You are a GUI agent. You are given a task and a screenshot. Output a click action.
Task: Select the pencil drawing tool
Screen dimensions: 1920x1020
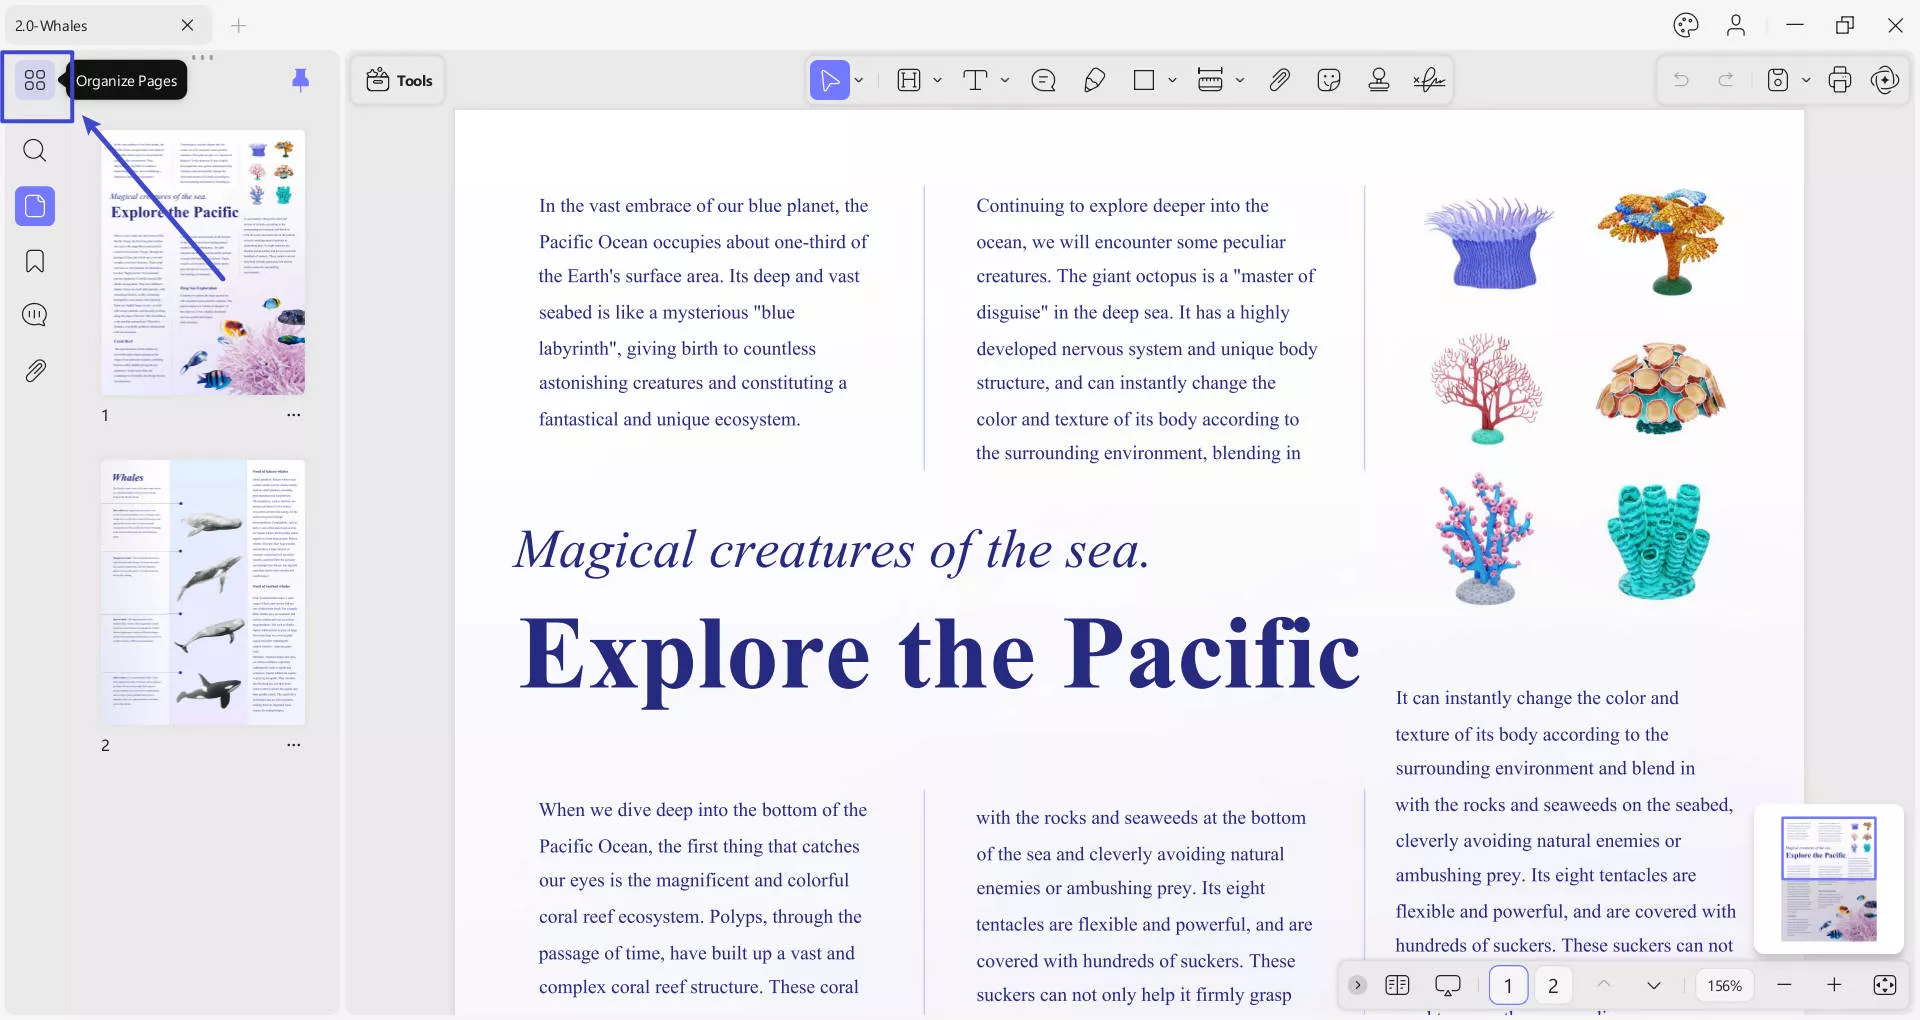tap(1094, 80)
